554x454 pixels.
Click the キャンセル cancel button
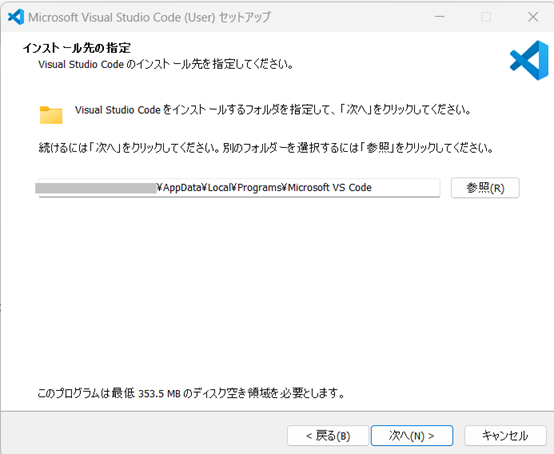click(x=505, y=436)
